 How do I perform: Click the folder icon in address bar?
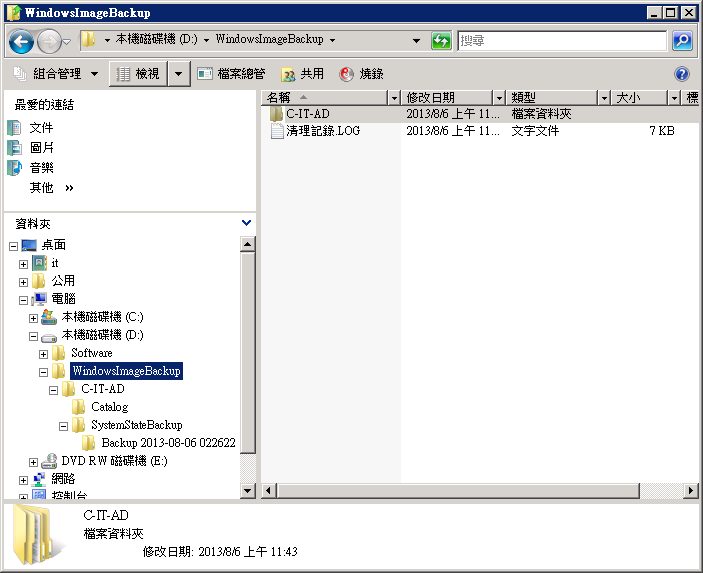(x=89, y=40)
